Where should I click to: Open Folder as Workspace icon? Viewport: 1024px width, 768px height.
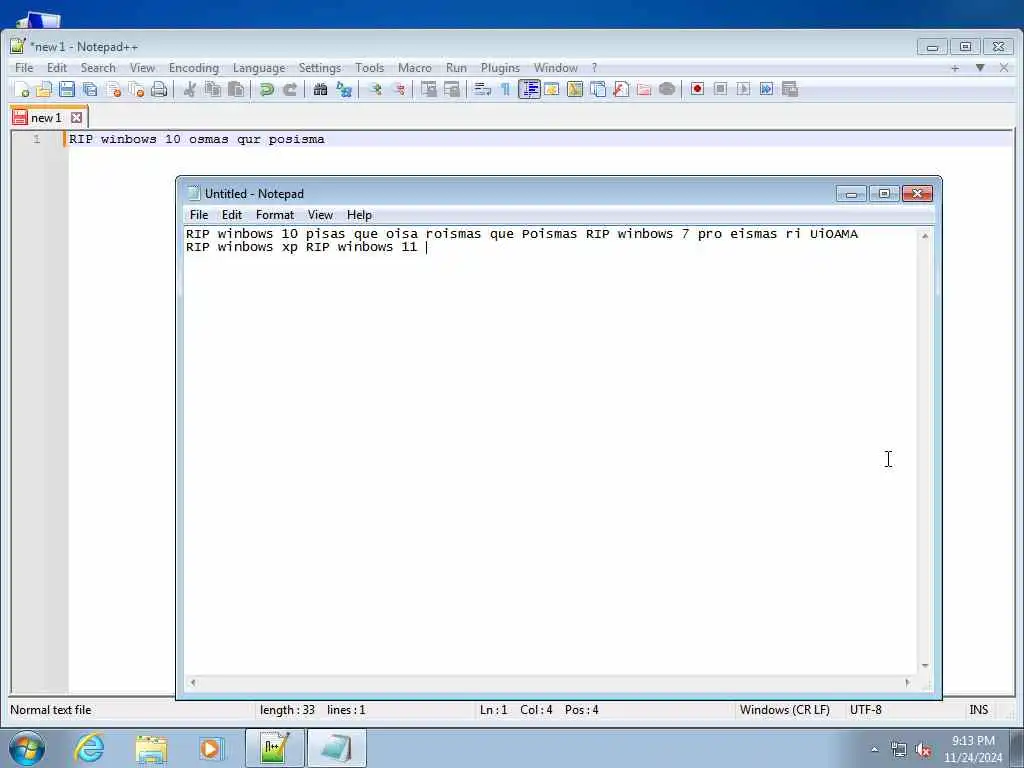644,89
